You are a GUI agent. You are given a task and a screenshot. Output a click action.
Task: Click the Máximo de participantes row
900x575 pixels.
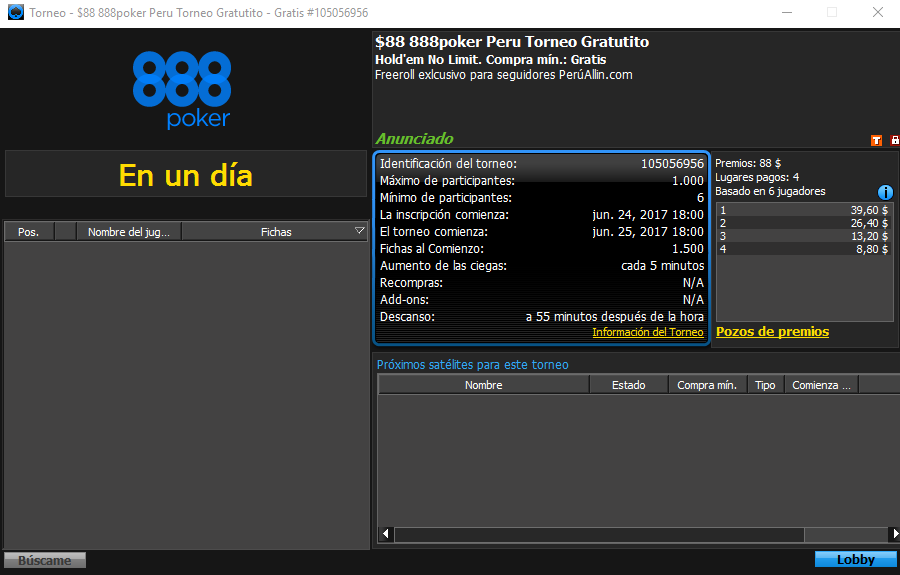(x=541, y=181)
